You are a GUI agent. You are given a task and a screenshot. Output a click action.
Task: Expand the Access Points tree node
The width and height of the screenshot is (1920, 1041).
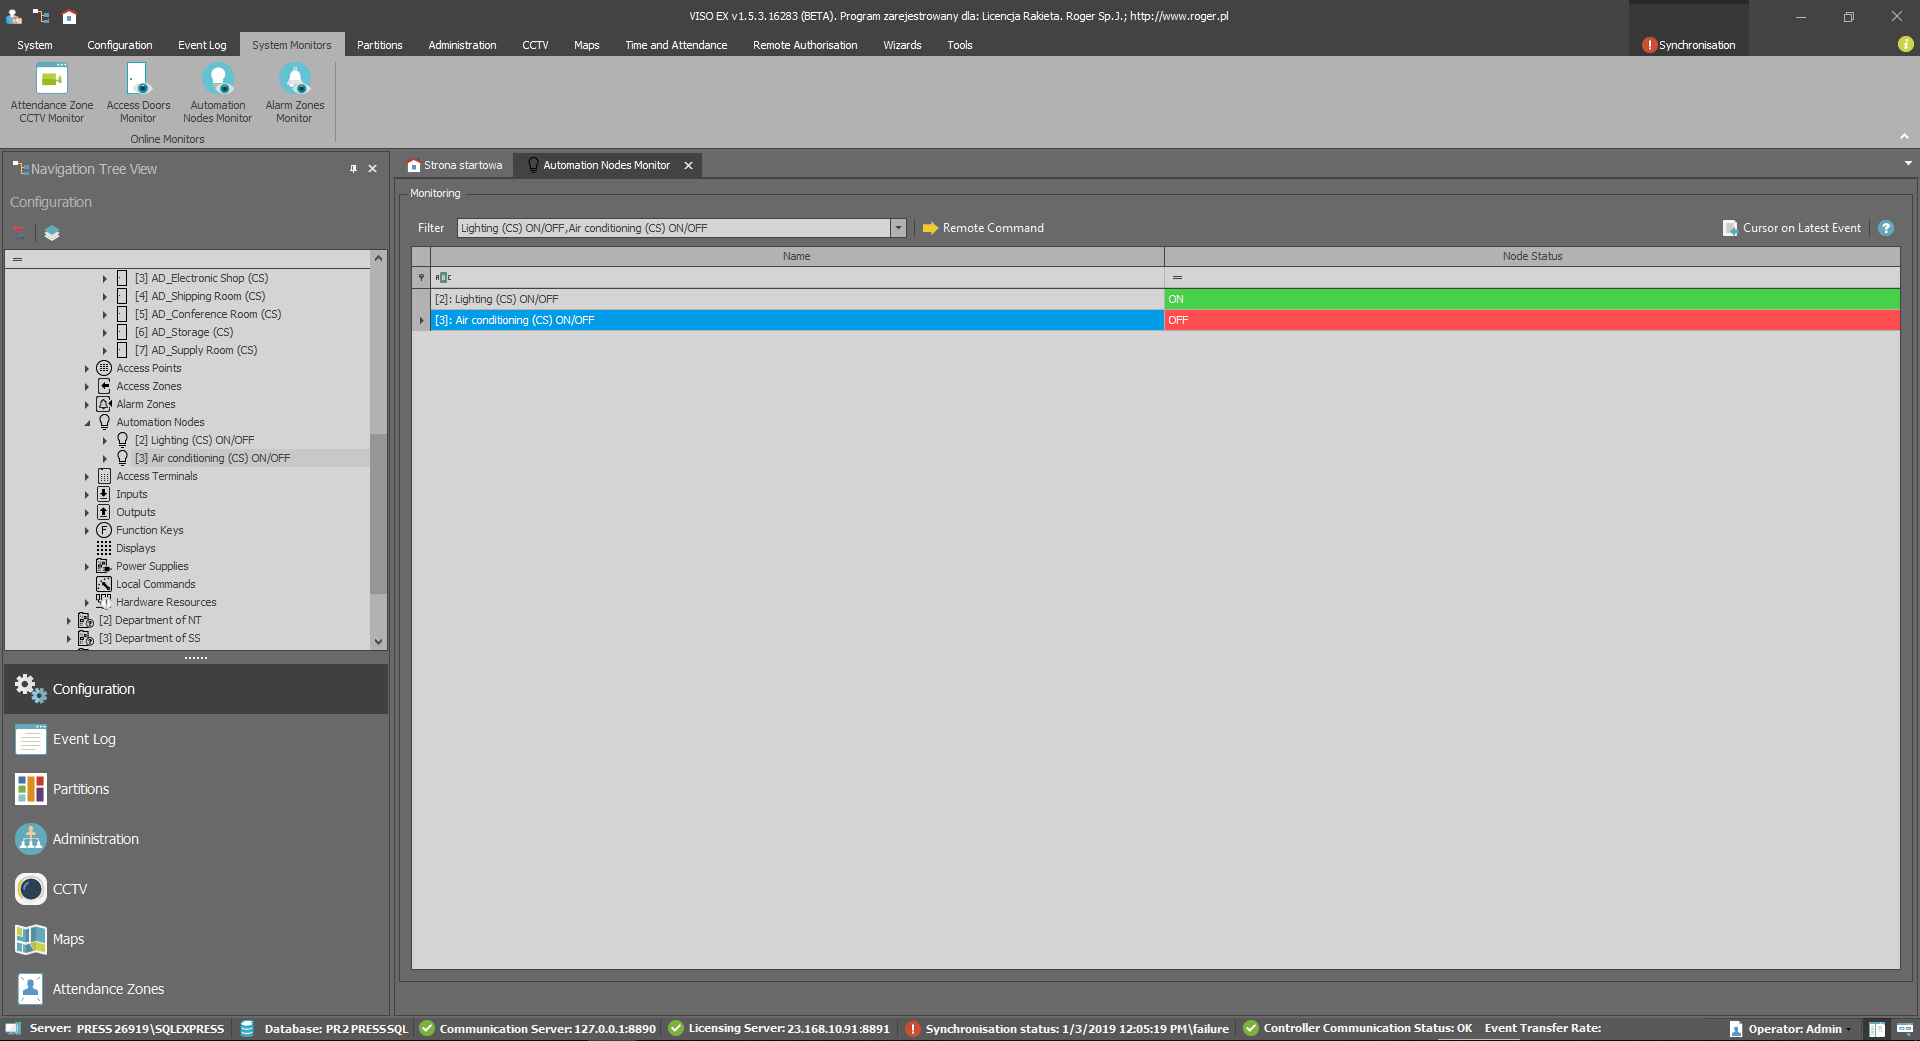click(87, 369)
